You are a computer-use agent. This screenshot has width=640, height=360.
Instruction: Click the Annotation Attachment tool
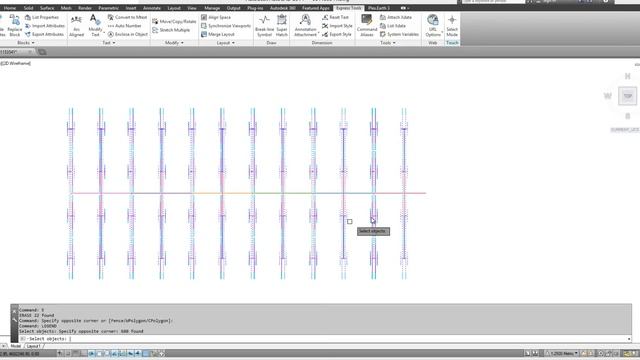(x=305, y=25)
